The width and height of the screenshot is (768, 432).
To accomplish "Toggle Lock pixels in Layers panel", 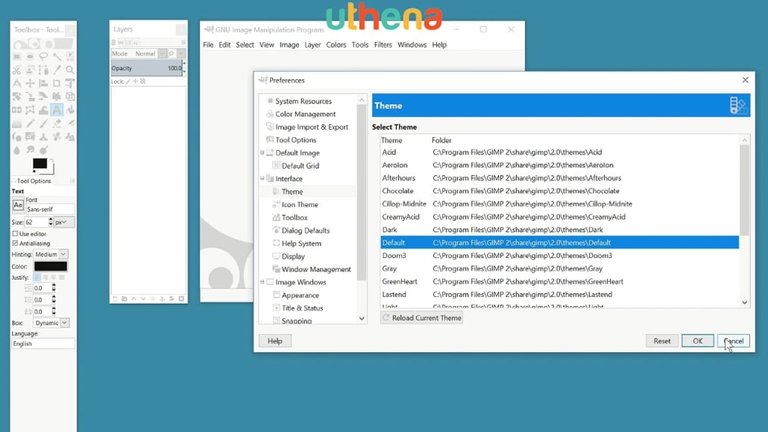I will click(128, 81).
